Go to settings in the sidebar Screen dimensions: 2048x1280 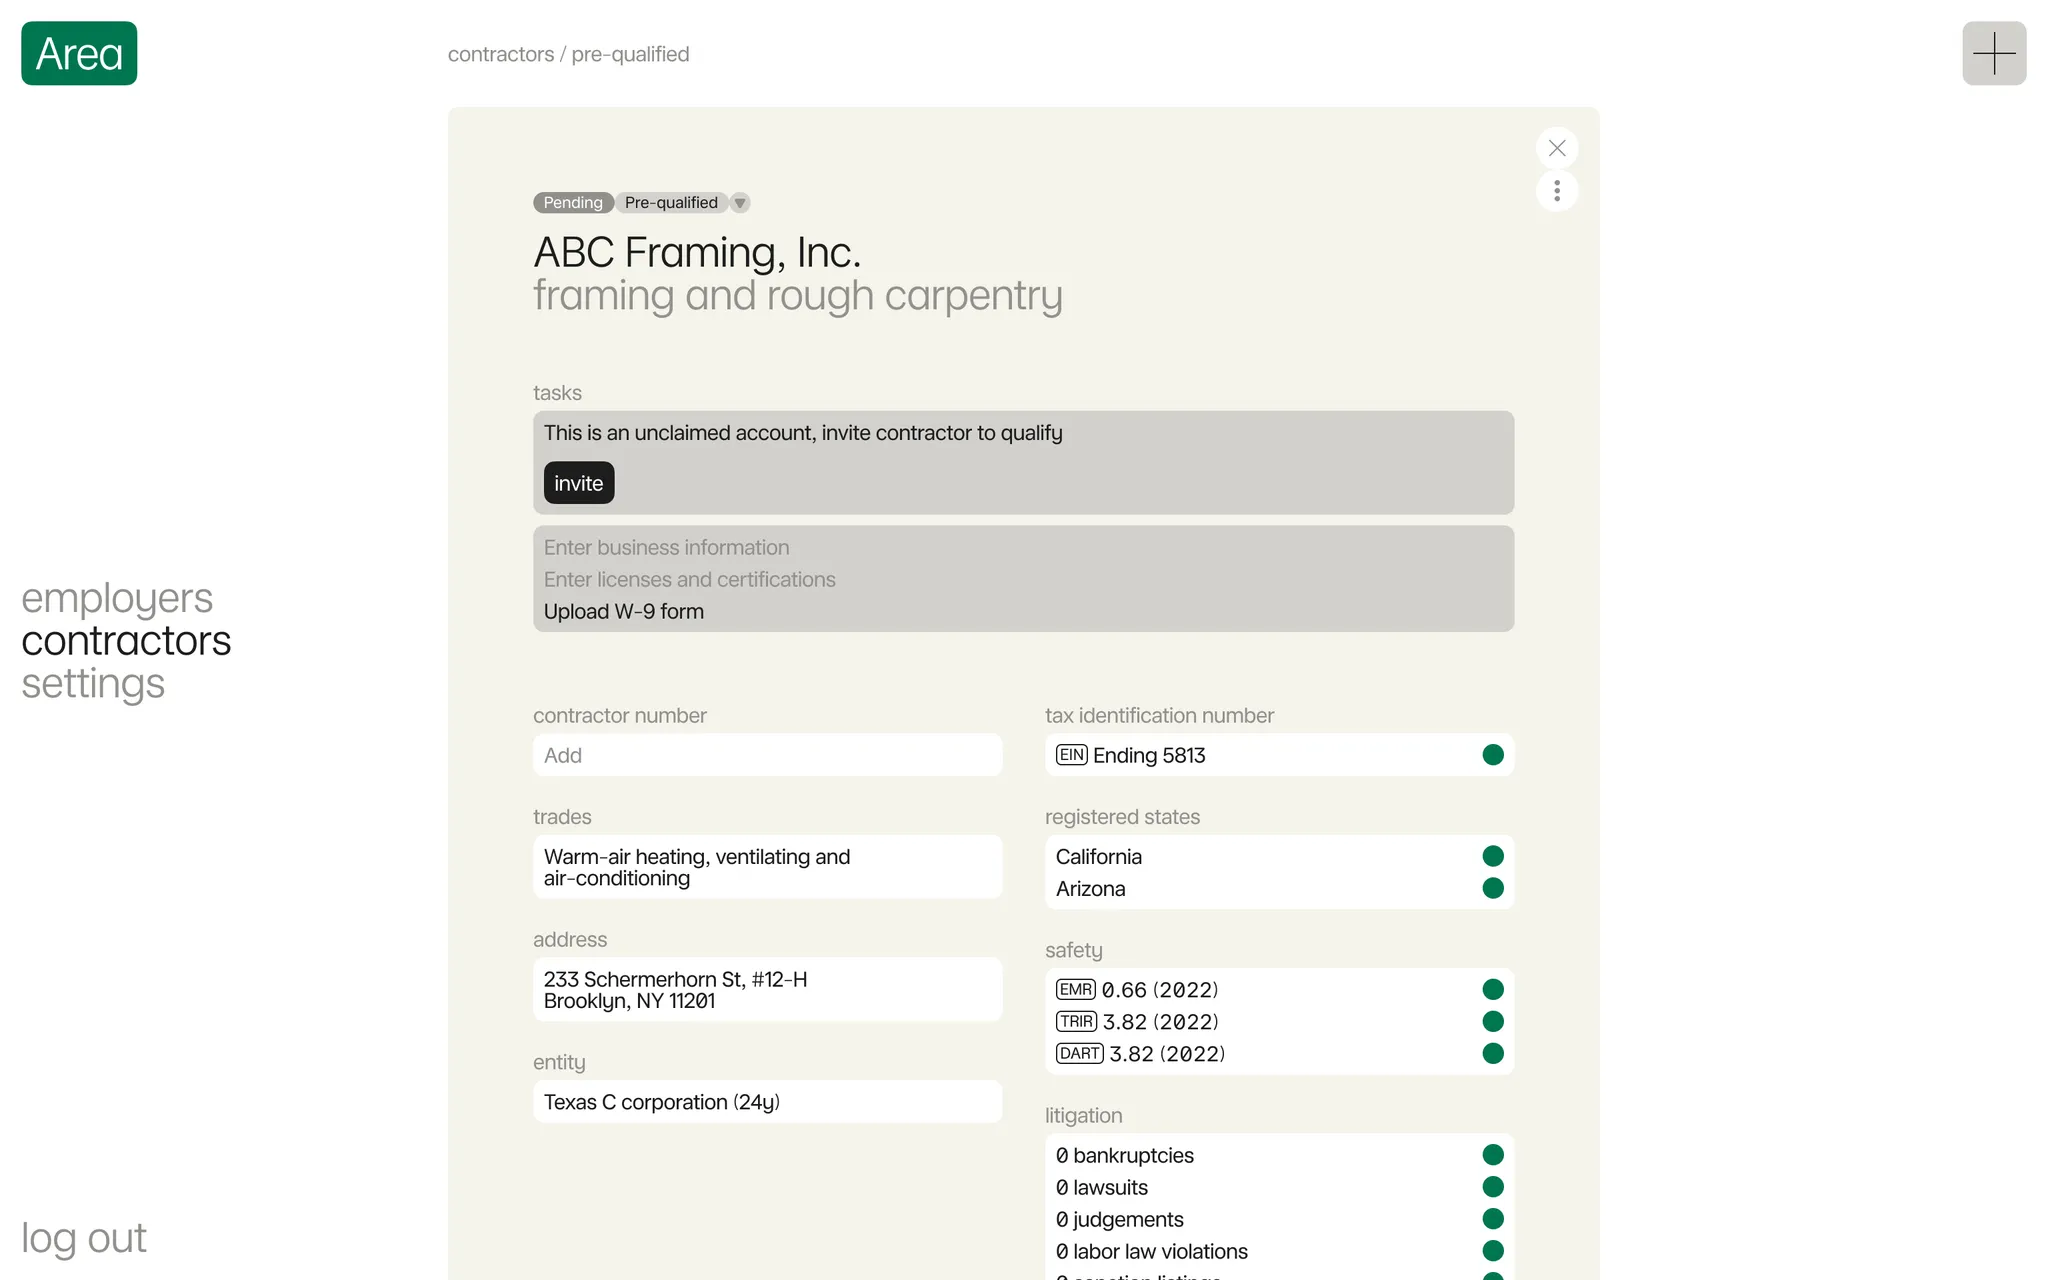tap(93, 684)
